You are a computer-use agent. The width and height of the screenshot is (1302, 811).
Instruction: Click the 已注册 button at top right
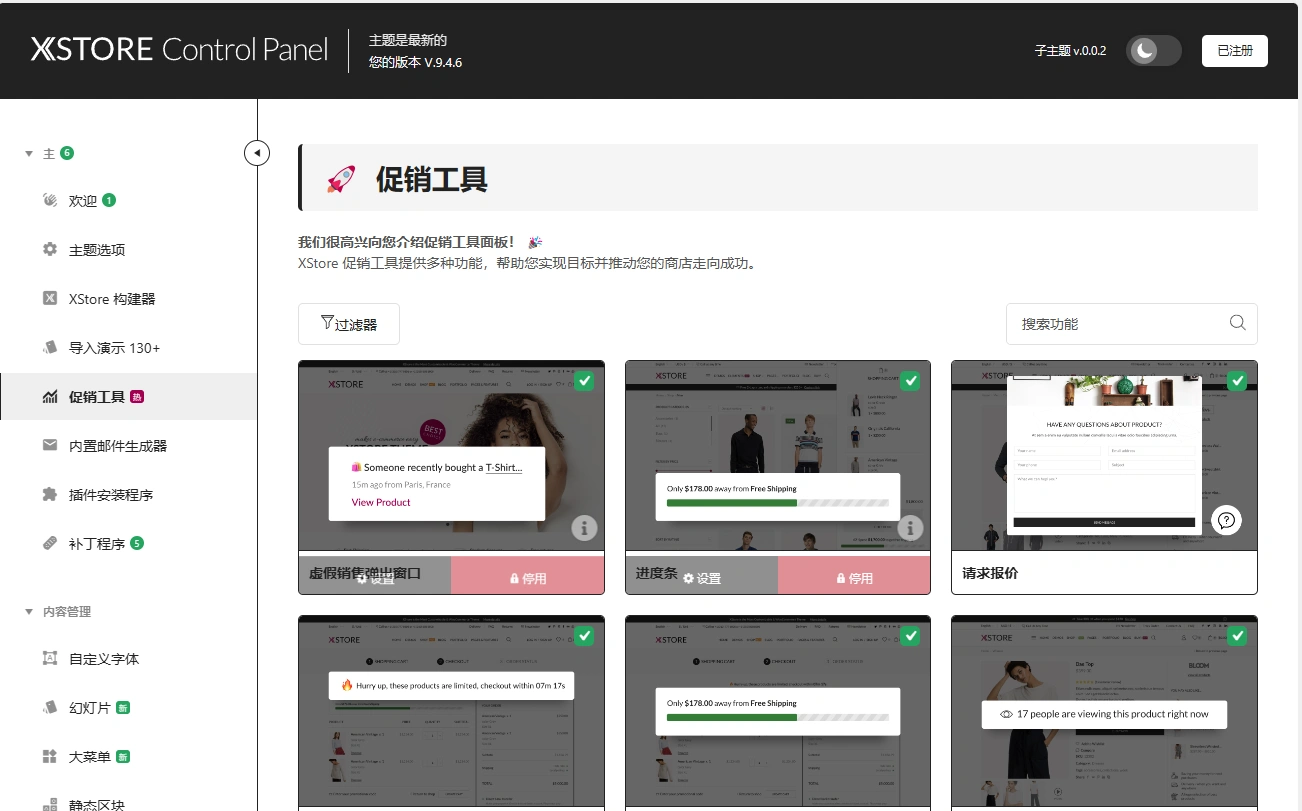tap(1234, 50)
